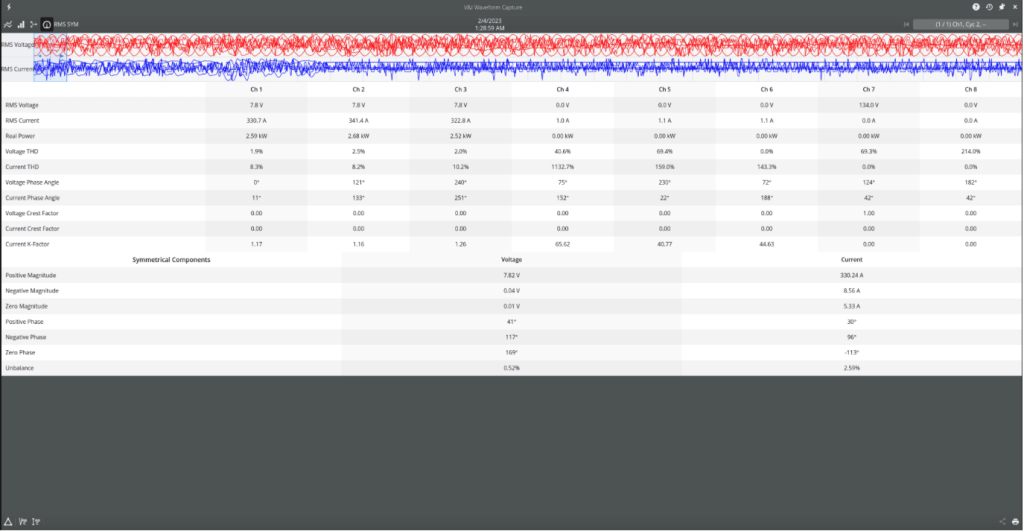The width and height of the screenshot is (1024, 531).
Task: Click the Current Phase Angle row label
Action: [x=33, y=198]
